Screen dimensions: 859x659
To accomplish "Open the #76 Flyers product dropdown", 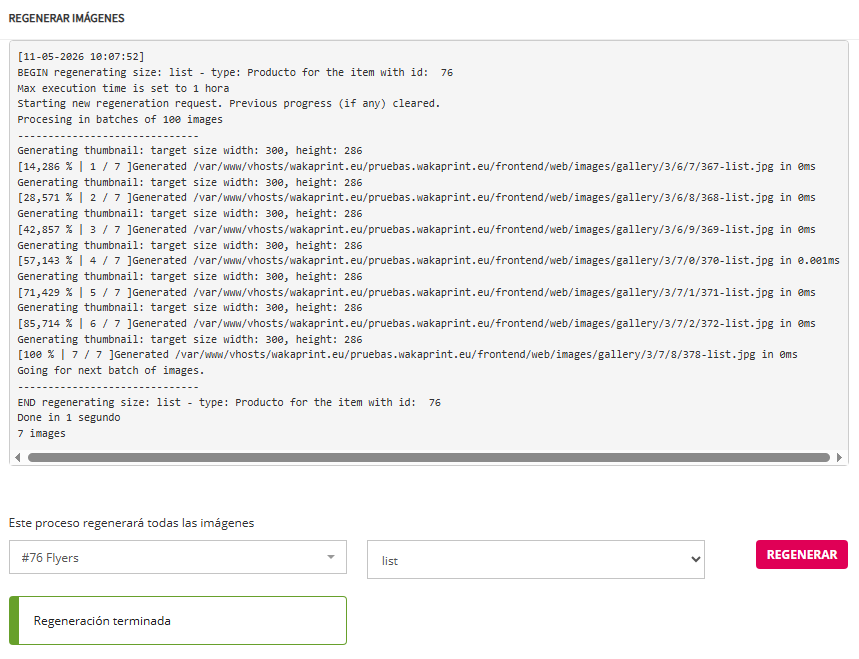I will click(x=178, y=557).
